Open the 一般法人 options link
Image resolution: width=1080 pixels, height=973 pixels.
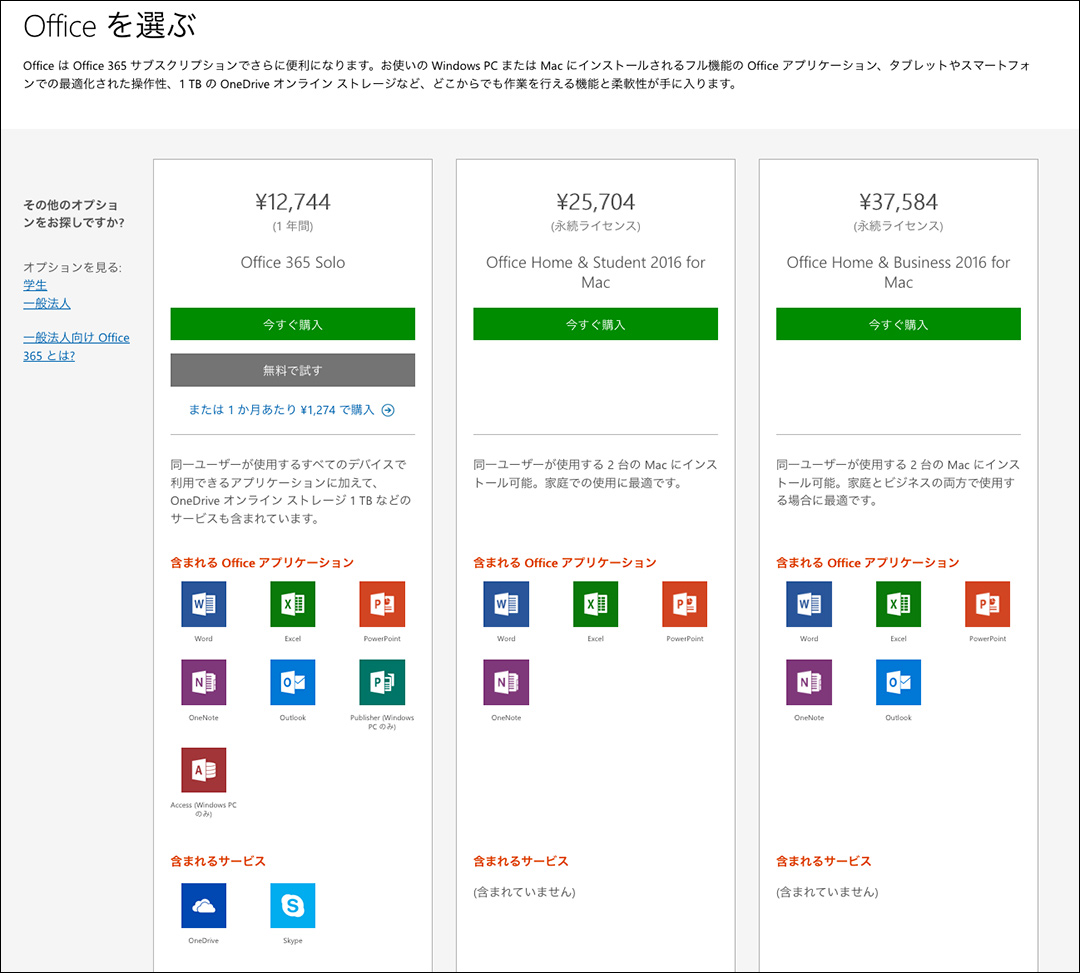(47, 304)
